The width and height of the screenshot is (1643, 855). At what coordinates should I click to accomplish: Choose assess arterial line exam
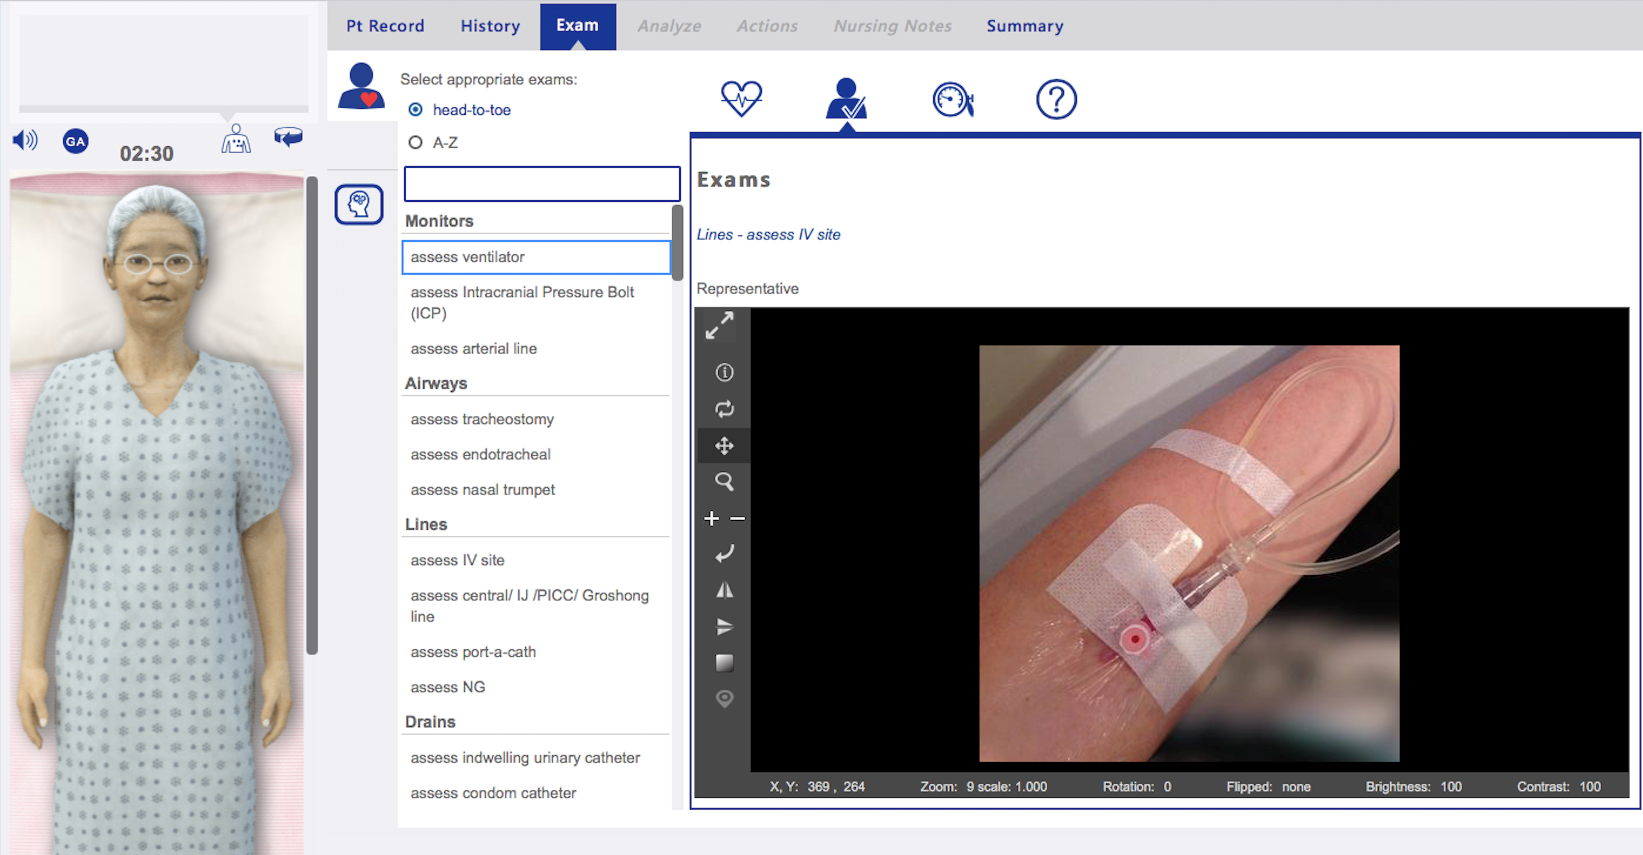pyautogui.click(x=473, y=349)
